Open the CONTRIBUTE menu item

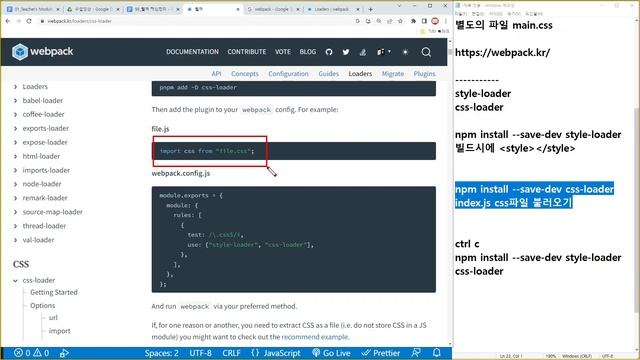tap(247, 52)
